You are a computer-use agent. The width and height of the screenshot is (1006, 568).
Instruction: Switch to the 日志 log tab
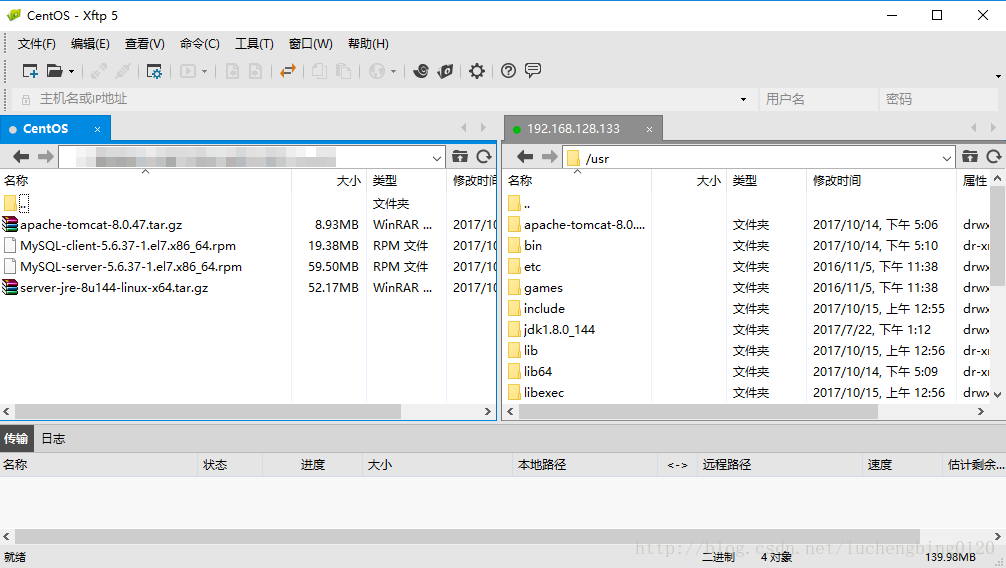53,438
